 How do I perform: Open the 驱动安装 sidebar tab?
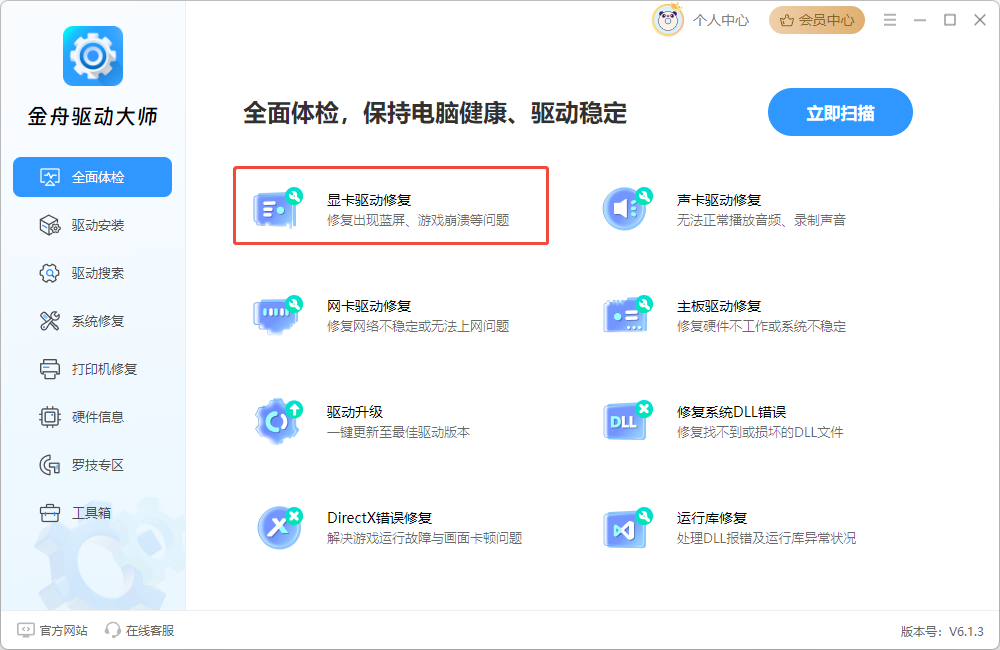tap(92, 225)
